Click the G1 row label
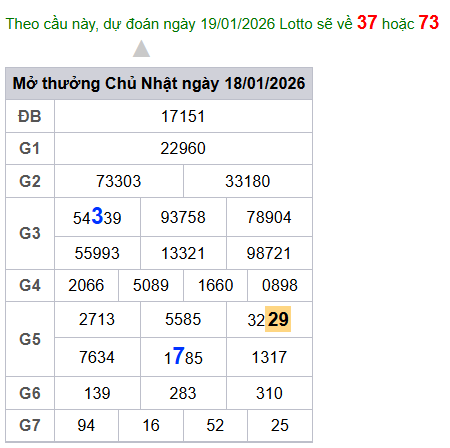 [30, 149]
